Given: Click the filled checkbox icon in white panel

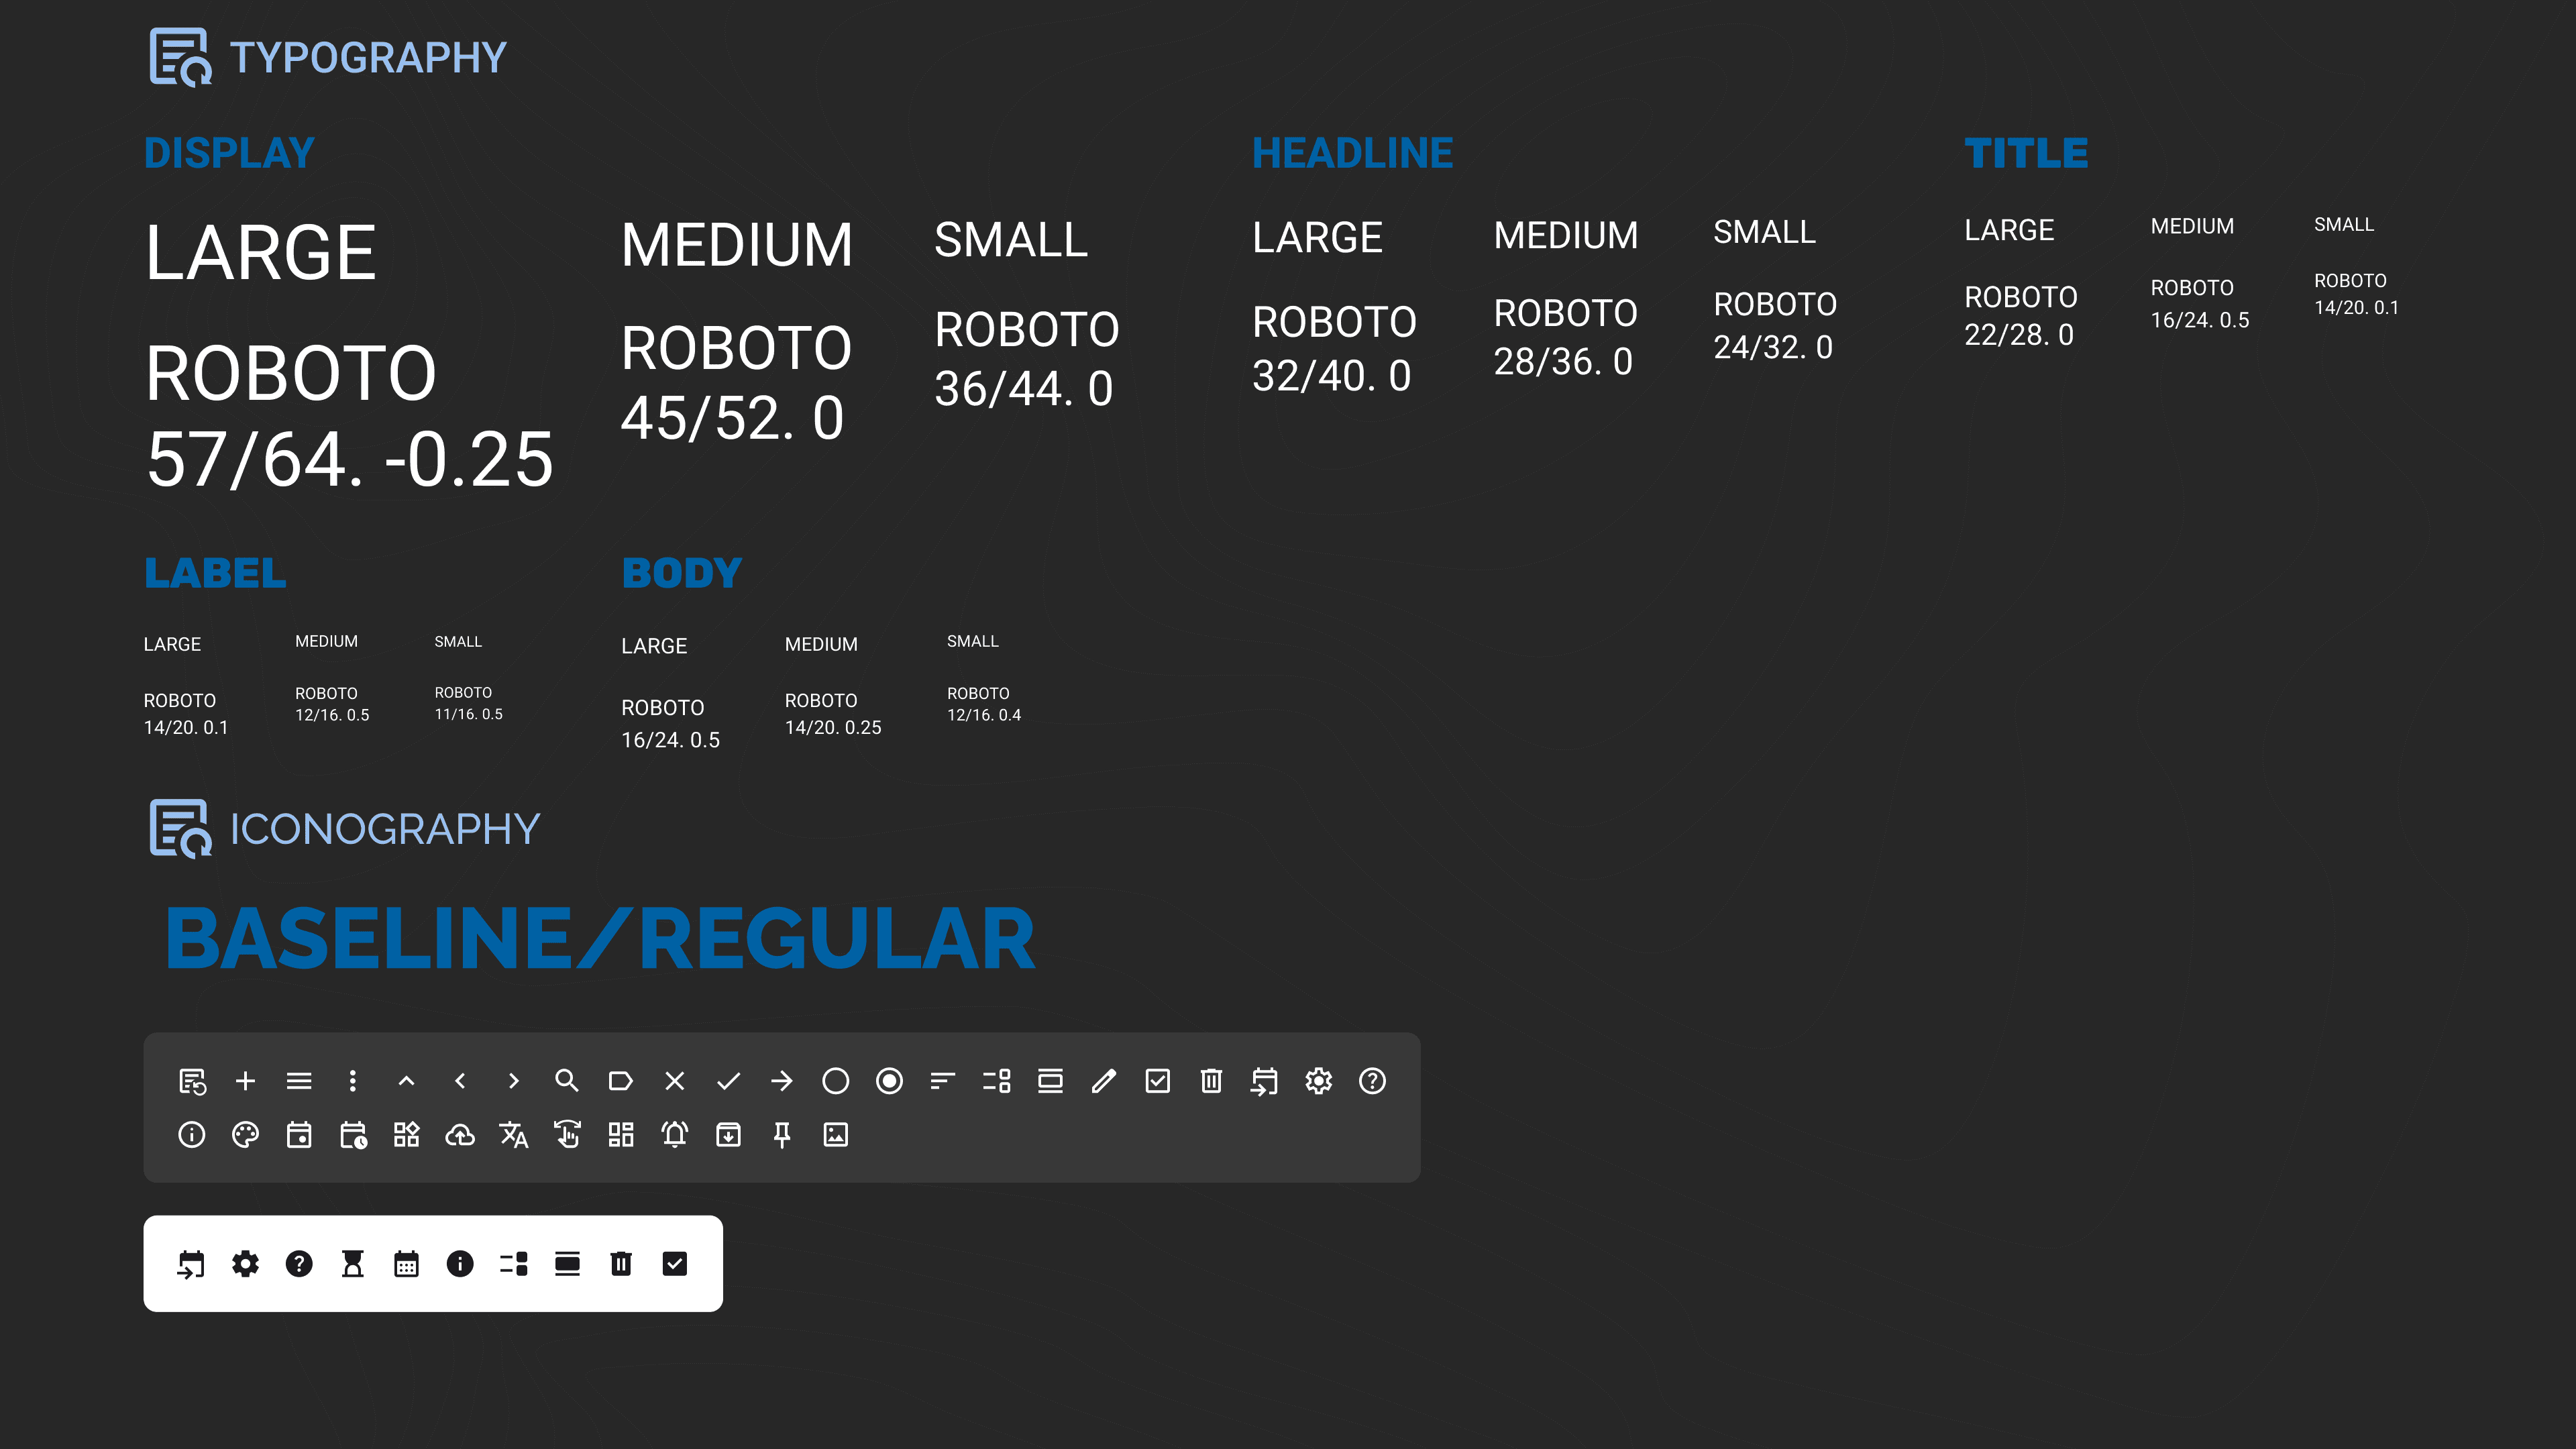Looking at the screenshot, I should (675, 1264).
